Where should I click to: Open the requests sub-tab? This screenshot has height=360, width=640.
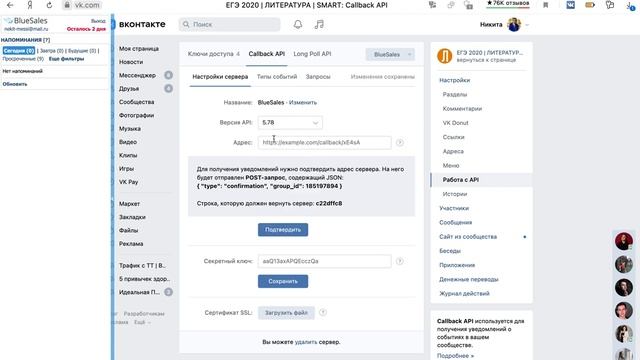pos(318,77)
